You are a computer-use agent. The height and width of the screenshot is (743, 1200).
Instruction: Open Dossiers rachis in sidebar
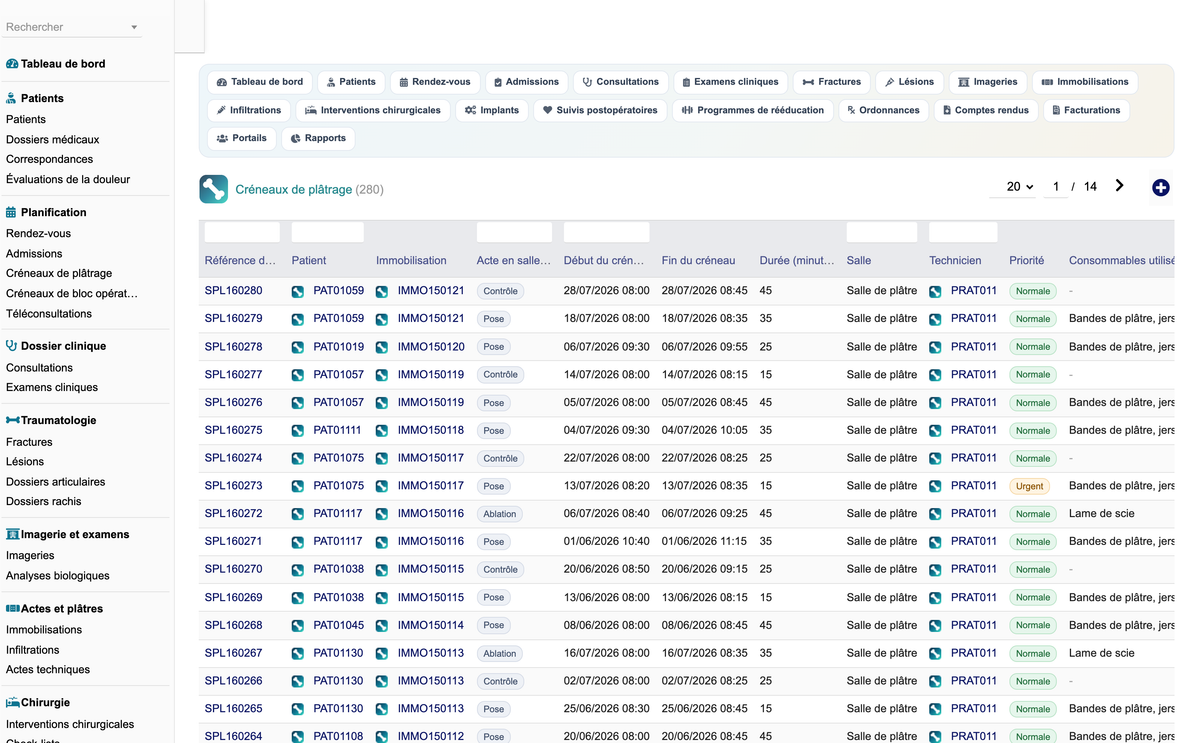pos(44,501)
